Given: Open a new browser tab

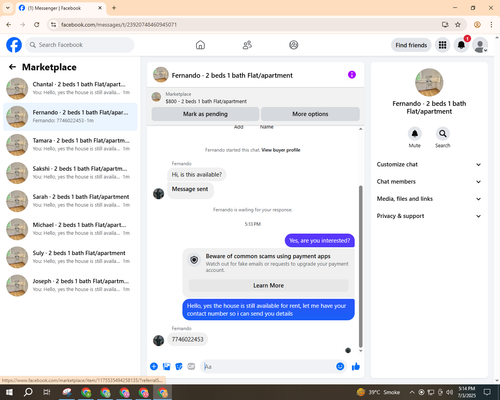Looking at the screenshot, I should click(x=114, y=8).
